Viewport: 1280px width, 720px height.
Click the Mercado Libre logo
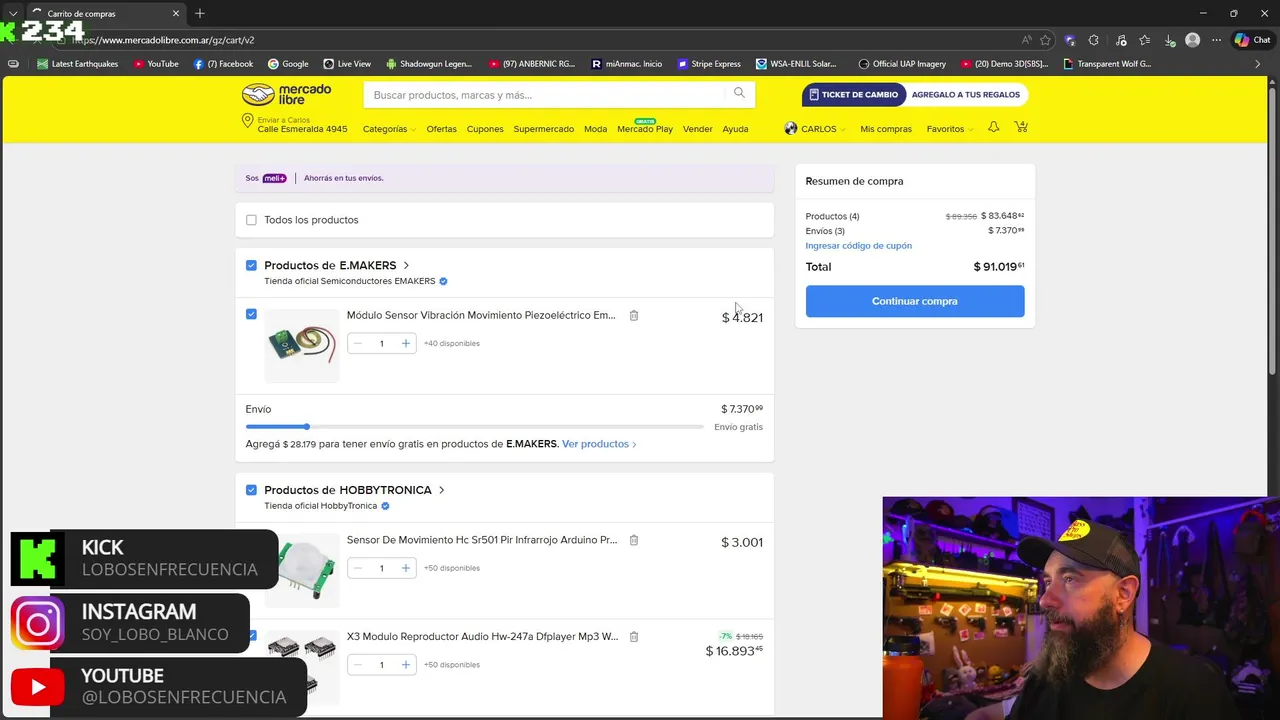[286, 95]
